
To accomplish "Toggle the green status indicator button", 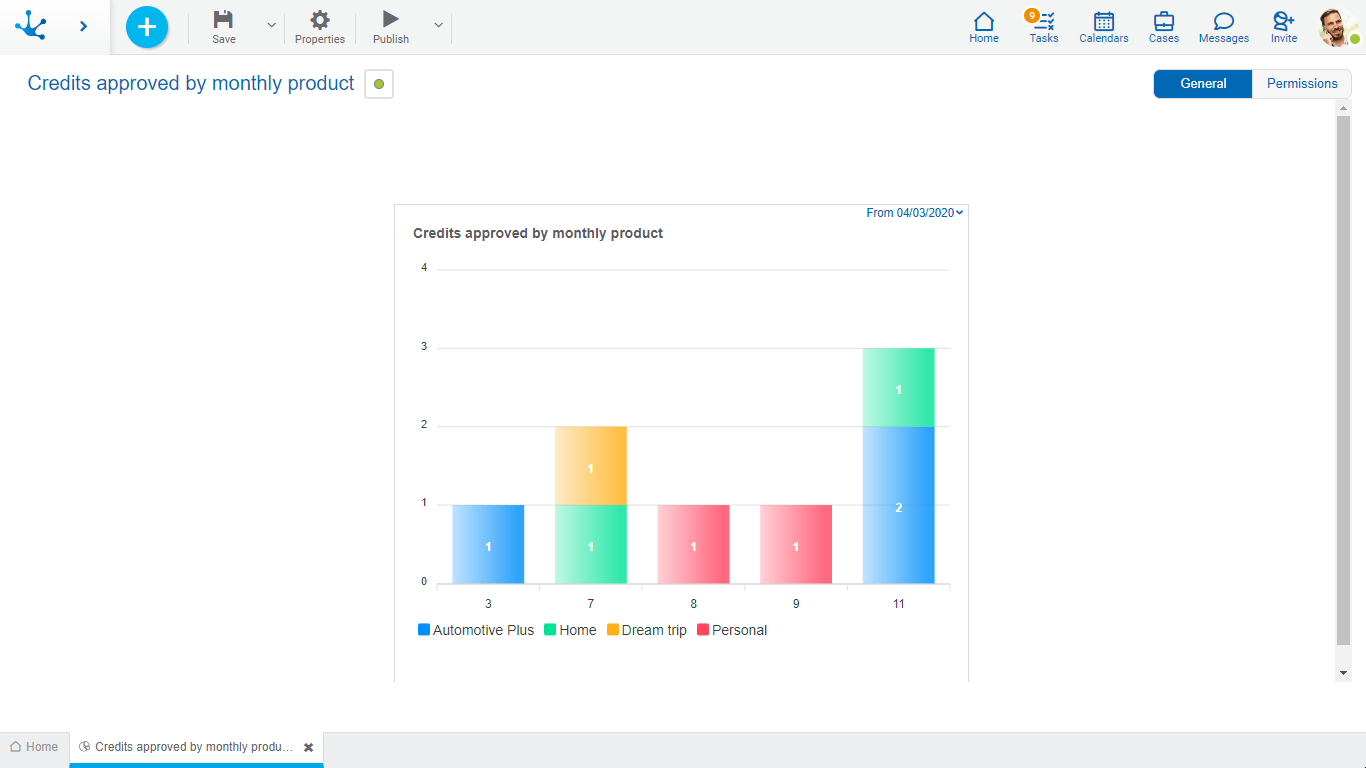I will click(379, 84).
